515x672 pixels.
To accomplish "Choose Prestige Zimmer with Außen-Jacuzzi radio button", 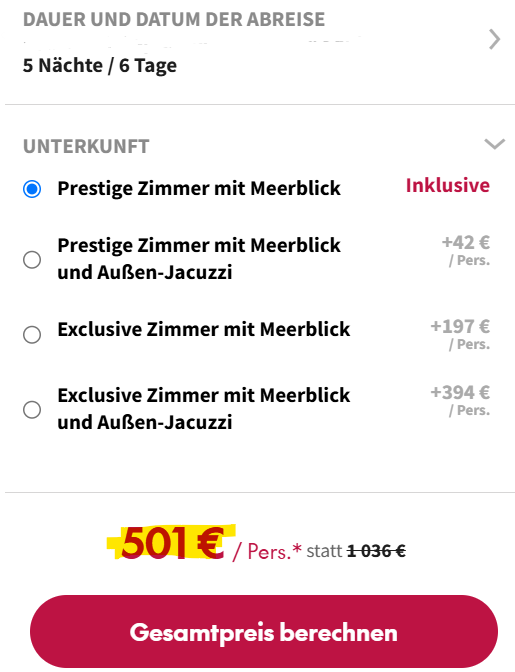I will pos(32,260).
